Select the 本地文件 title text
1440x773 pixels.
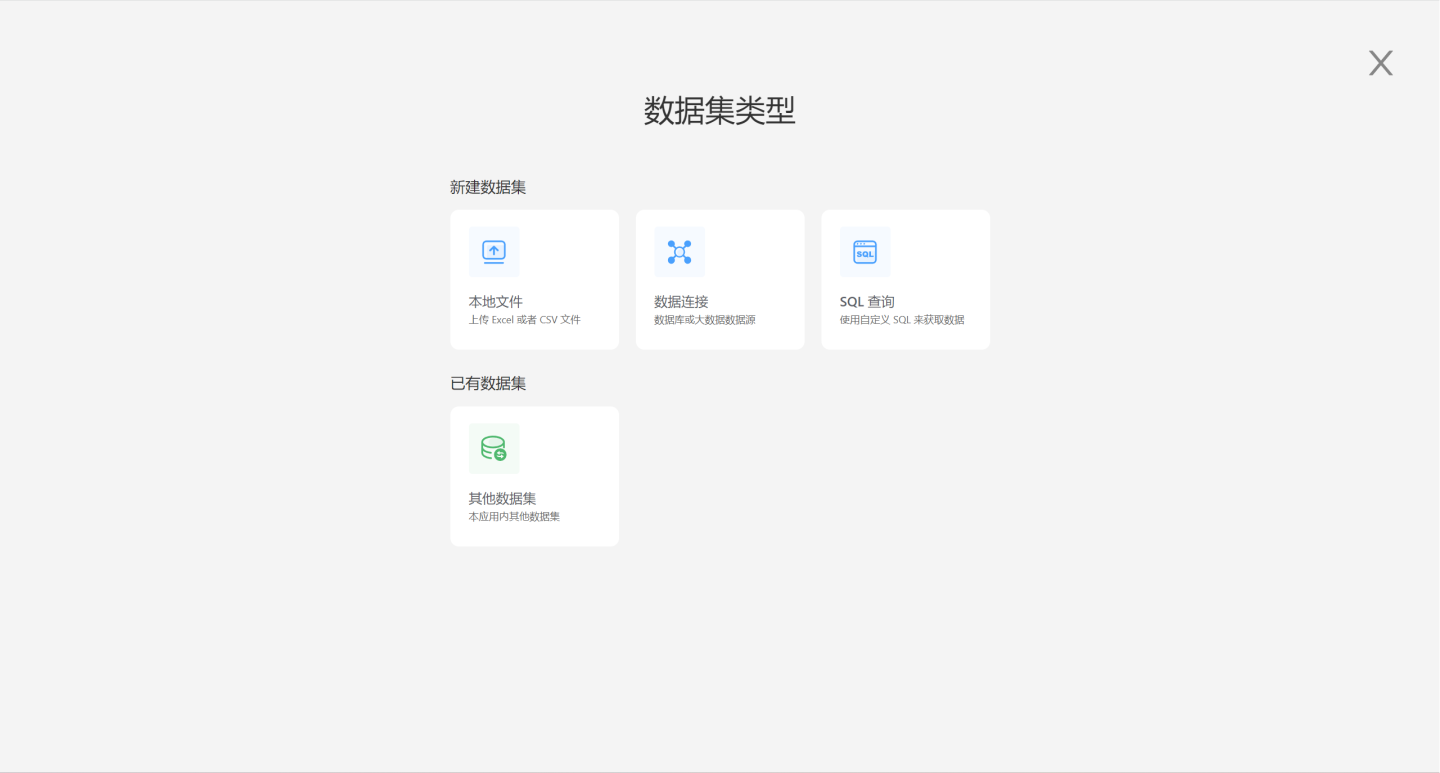tap(496, 301)
